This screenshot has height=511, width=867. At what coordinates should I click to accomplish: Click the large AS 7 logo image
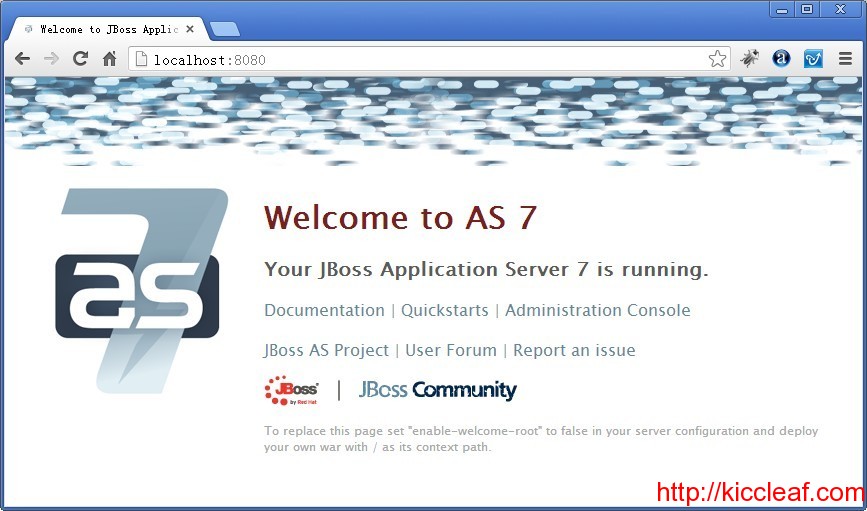pyautogui.click(x=141, y=291)
